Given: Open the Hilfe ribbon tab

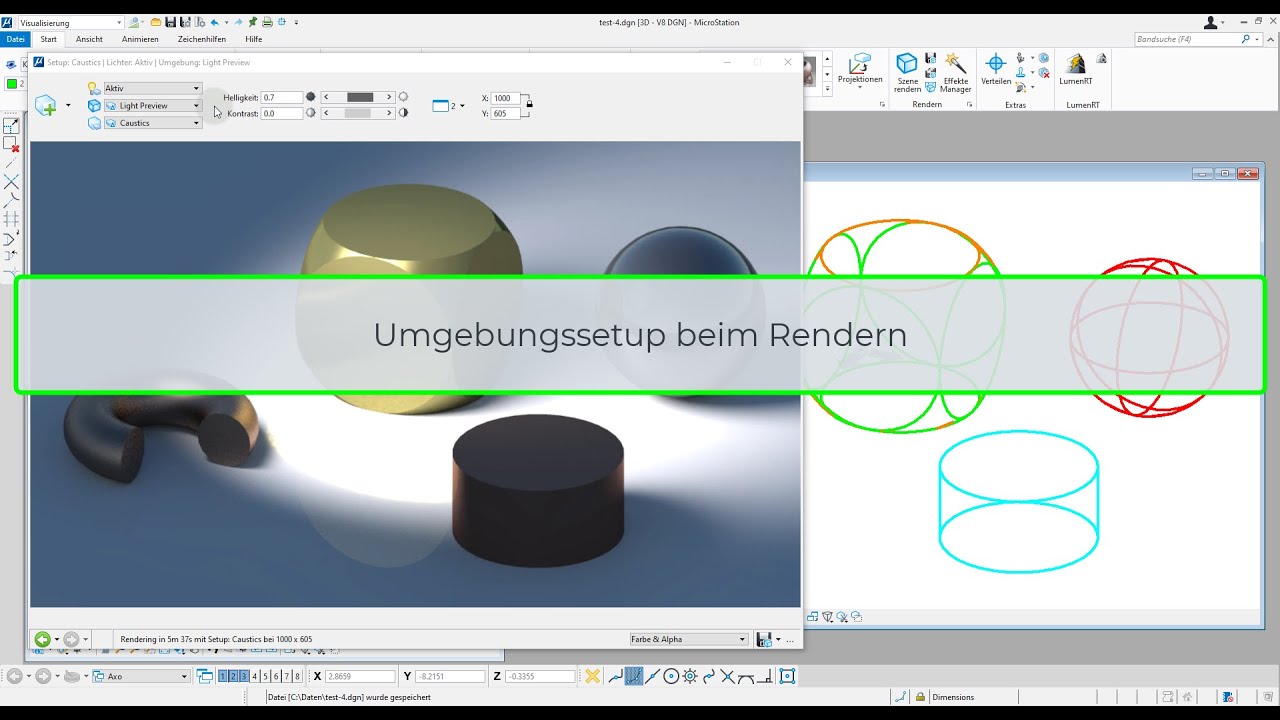Looking at the screenshot, I should 254,39.
